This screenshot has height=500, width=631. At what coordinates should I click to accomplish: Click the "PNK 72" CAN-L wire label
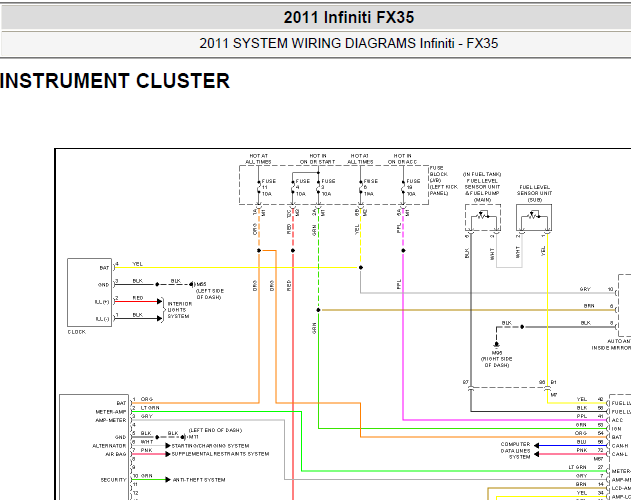pyautogui.click(x=590, y=450)
